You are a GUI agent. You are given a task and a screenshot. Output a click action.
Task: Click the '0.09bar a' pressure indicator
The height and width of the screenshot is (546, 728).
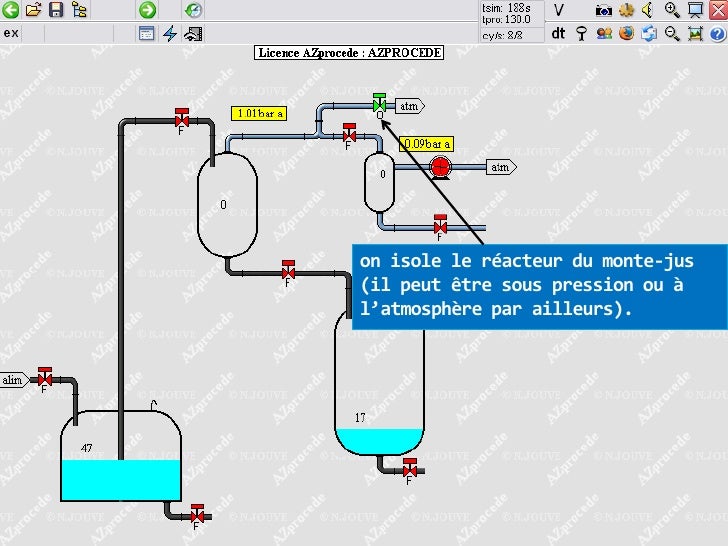(426, 144)
